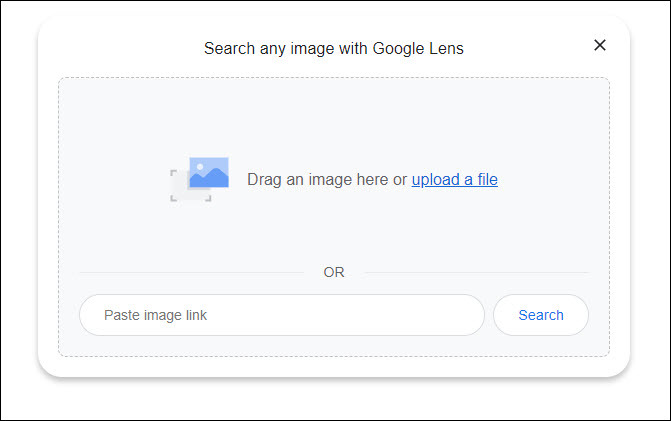Click the word upload in the blue link
Screen dimensions: 671x421
click(x=436, y=180)
